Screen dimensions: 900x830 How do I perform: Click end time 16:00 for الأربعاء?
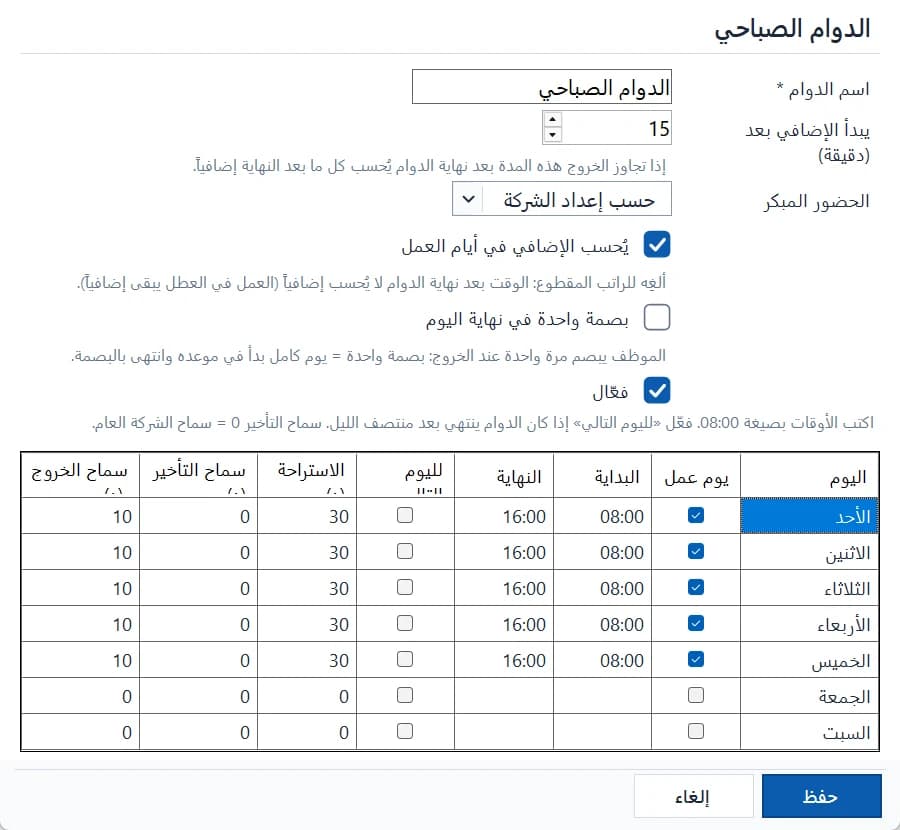tap(504, 623)
